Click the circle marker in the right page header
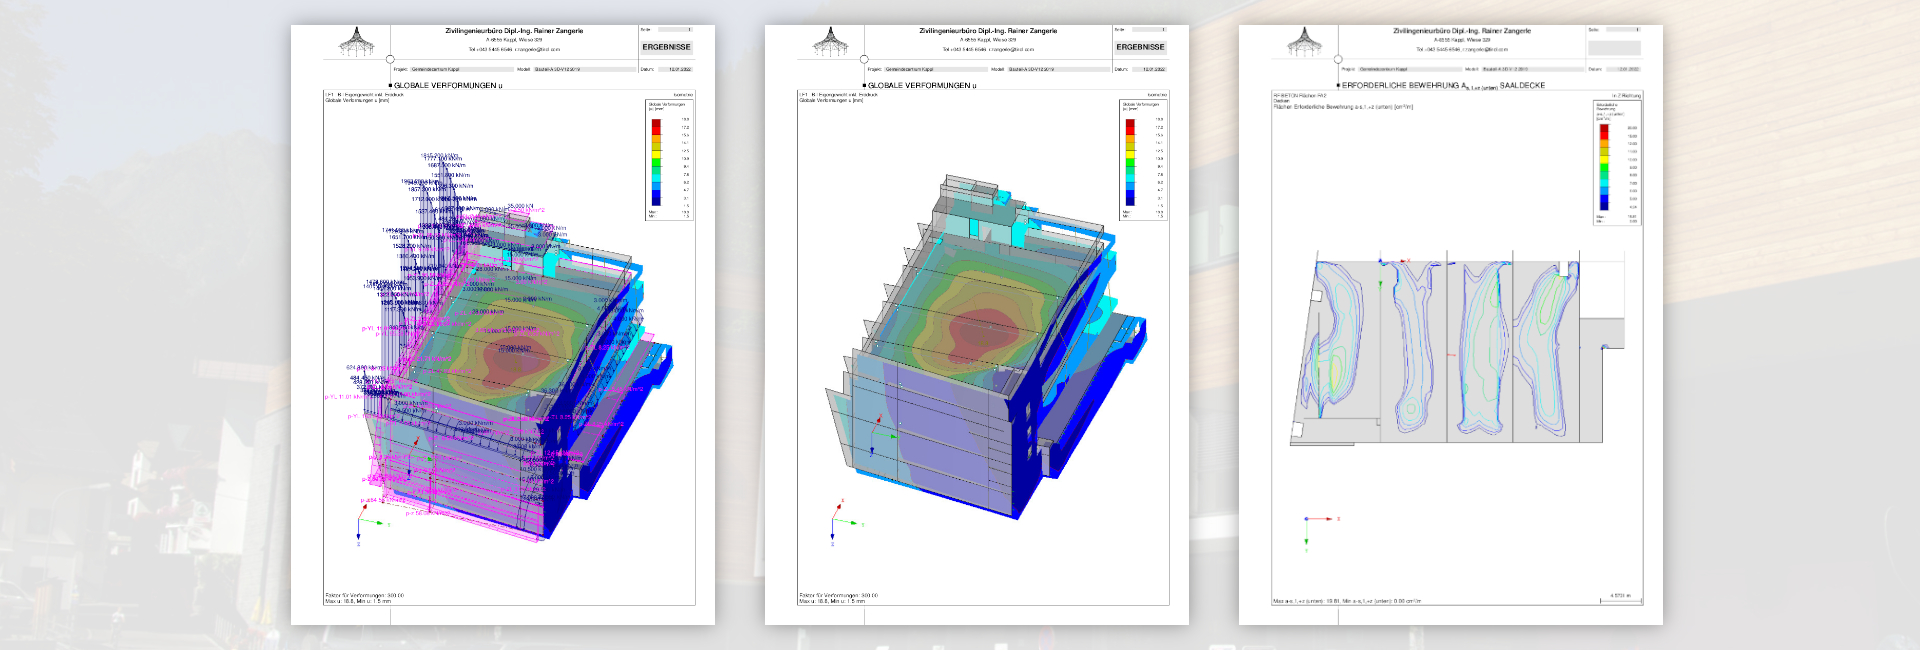The height and width of the screenshot is (650, 1920). click(1338, 60)
